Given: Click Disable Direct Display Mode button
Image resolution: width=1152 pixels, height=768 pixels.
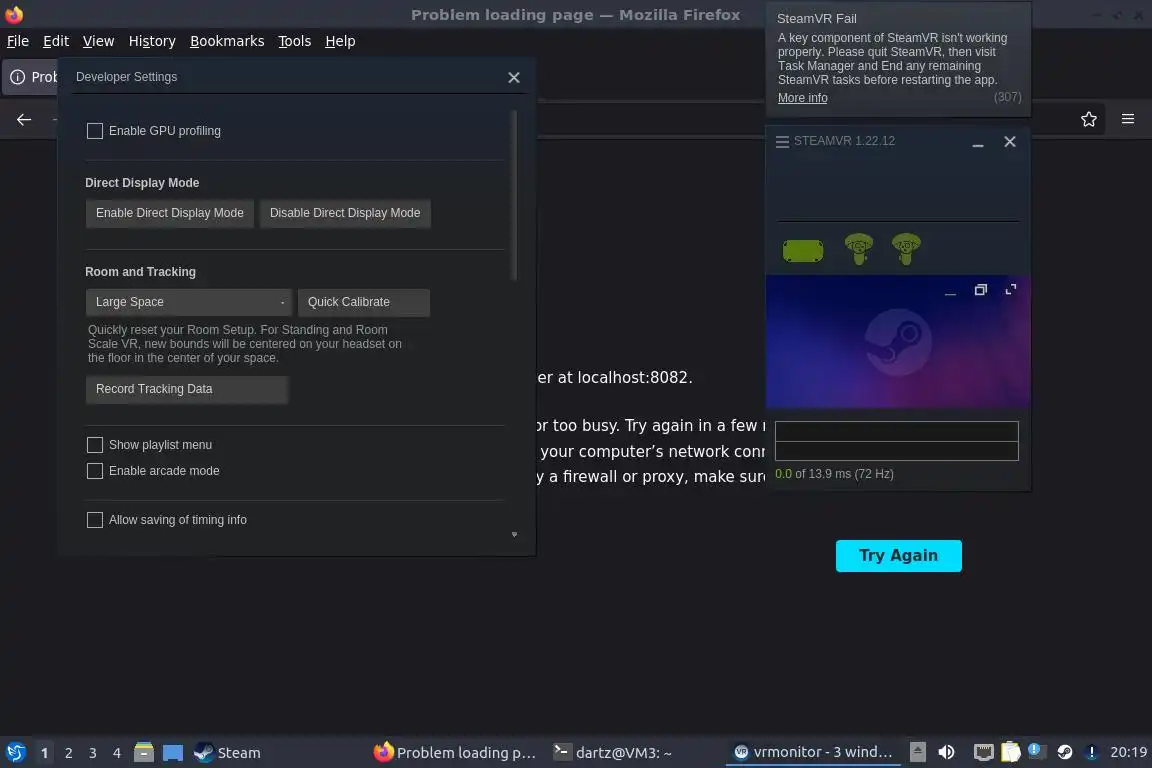Looking at the screenshot, I should click(345, 213).
